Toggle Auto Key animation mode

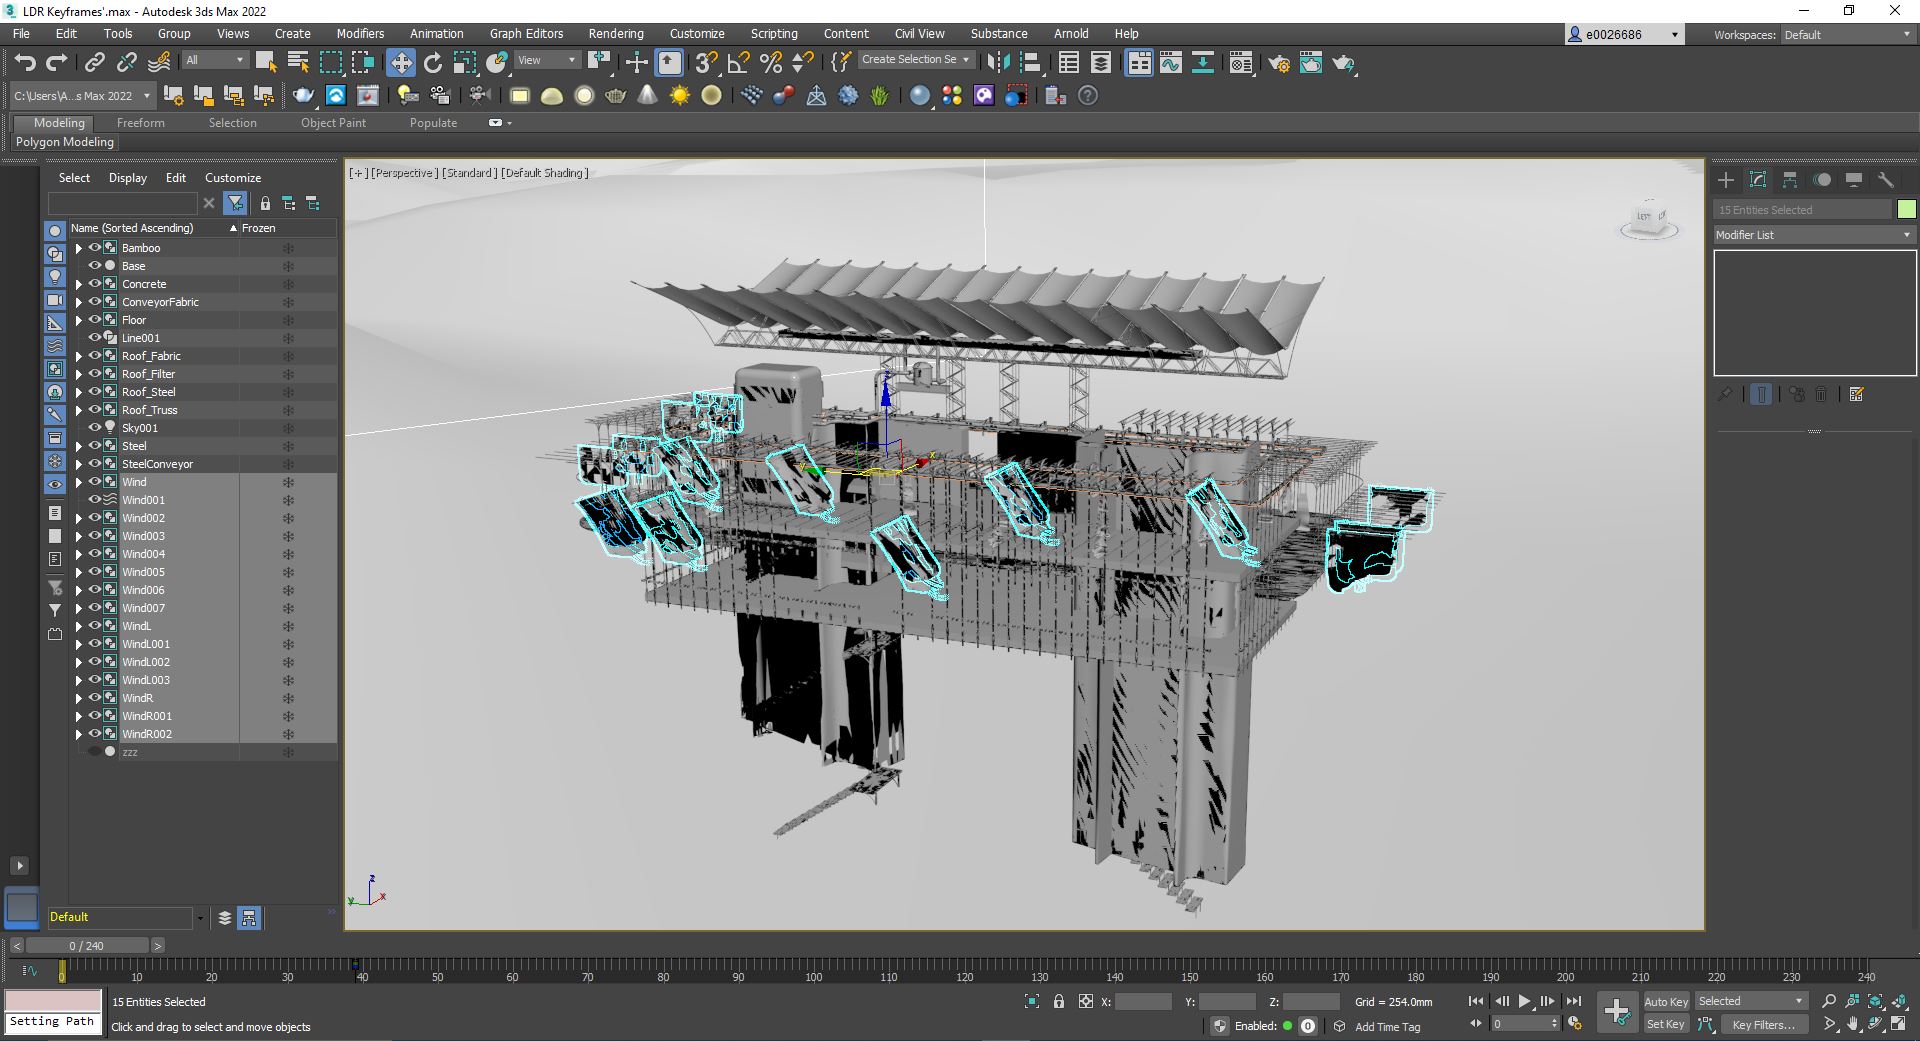[1665, 1001]
